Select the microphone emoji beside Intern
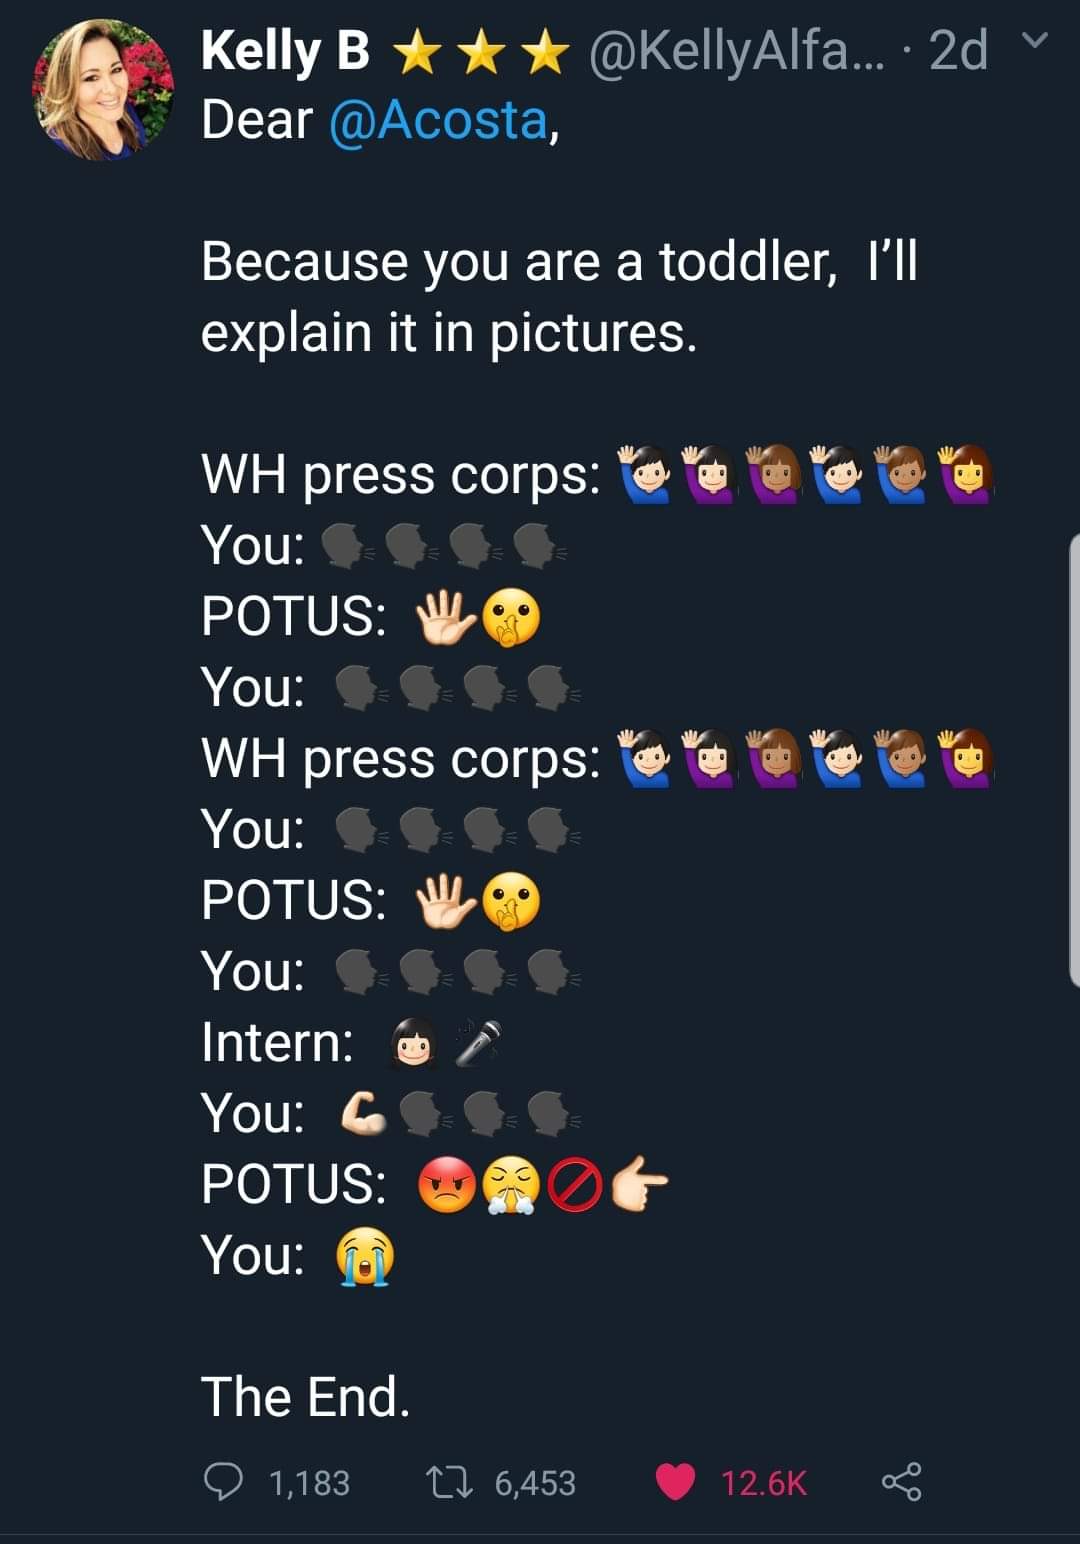Viewport: 1080px width, 1544px height. (478, 1043)
